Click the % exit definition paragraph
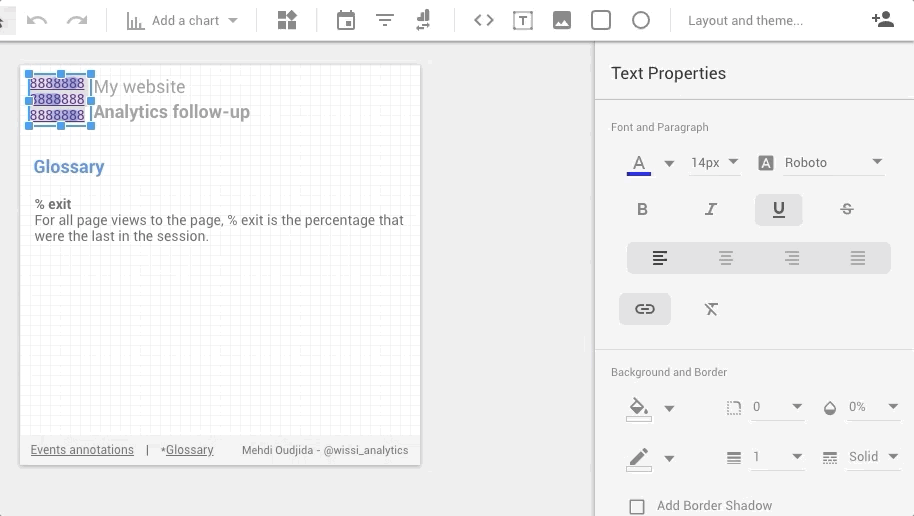The width and height of the screenshot is (914, 516). [219, 228]
